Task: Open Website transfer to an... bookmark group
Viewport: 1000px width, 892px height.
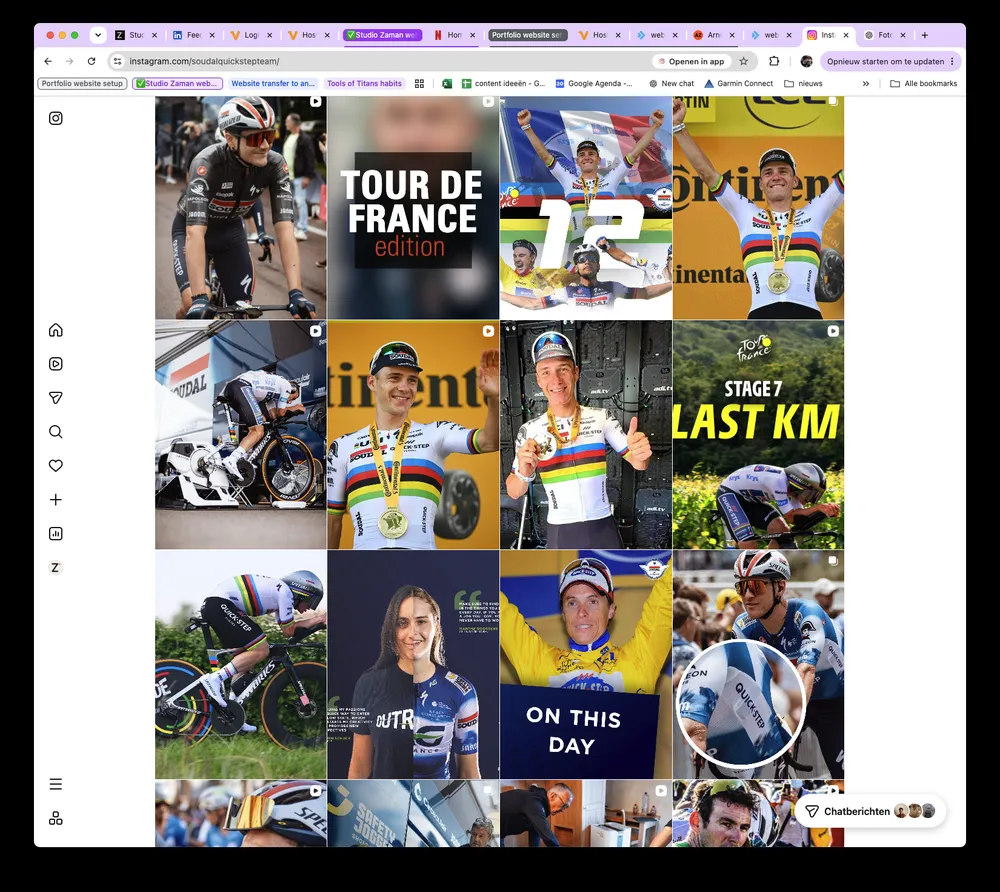Action: [273, 84]
